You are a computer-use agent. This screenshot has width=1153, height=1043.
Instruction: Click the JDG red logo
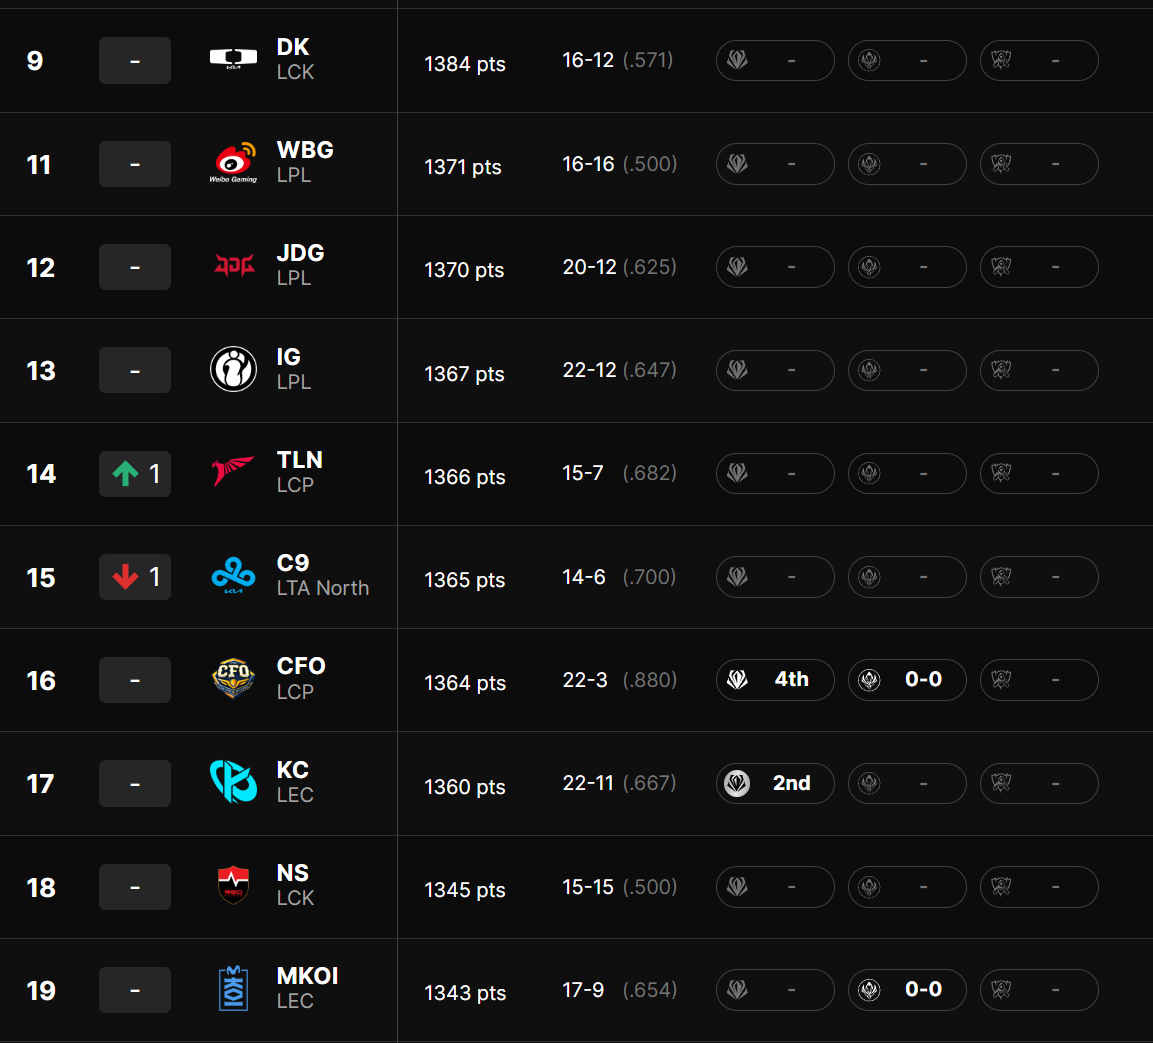coord(234,265)
